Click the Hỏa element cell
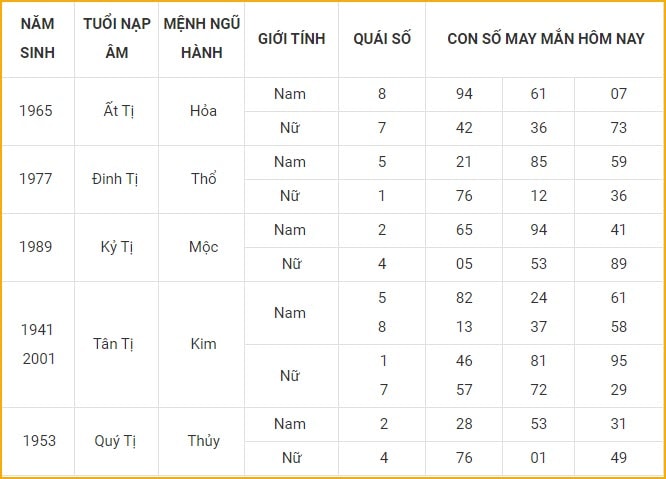Viewport: 666px width, 479px height. (202, 111)
